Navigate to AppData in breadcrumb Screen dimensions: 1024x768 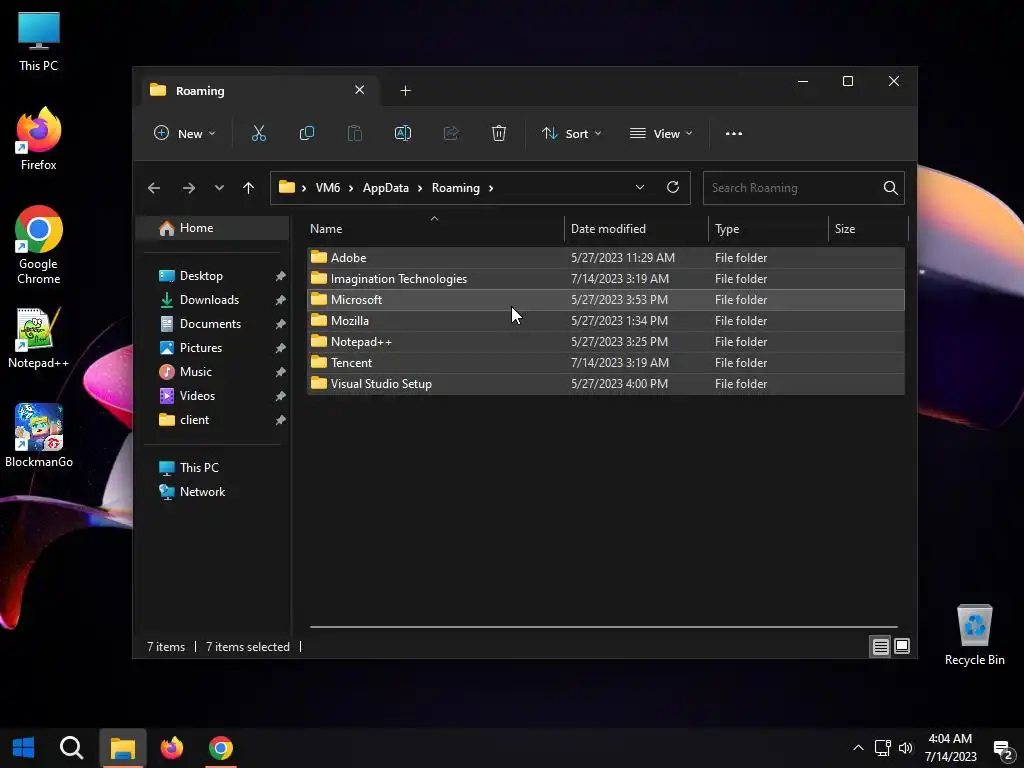pos(385,188)
